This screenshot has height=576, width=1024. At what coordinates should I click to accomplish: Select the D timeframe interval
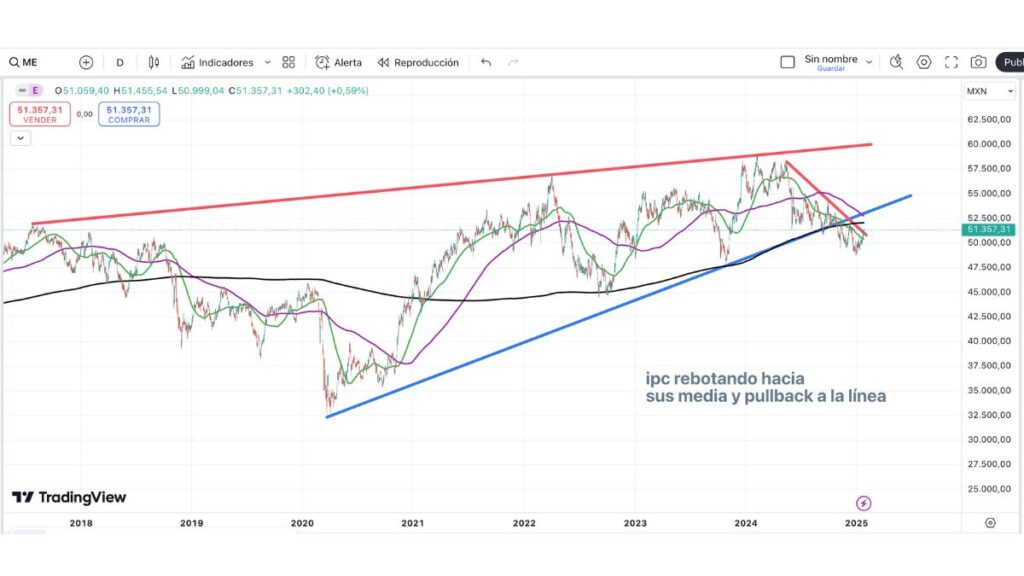tap(120, 62)
